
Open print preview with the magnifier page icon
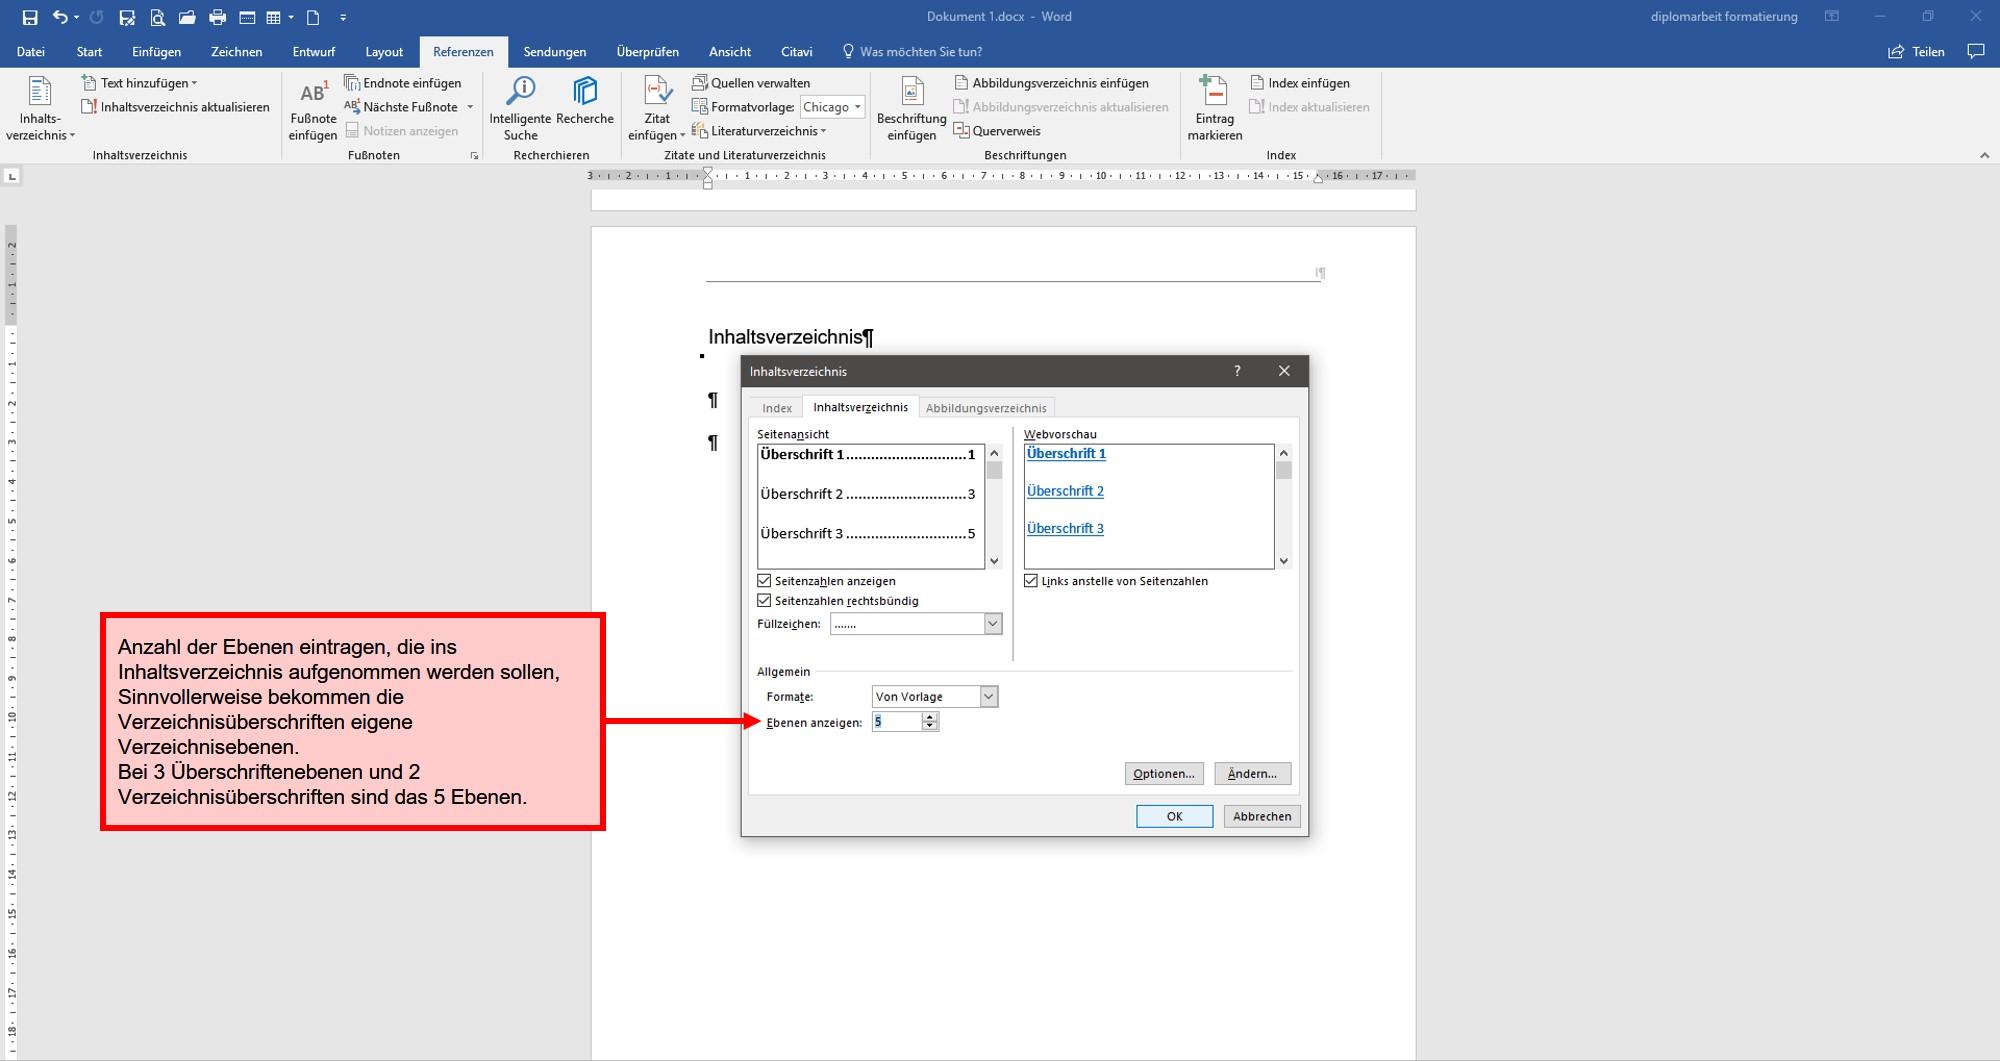[157, 17]
